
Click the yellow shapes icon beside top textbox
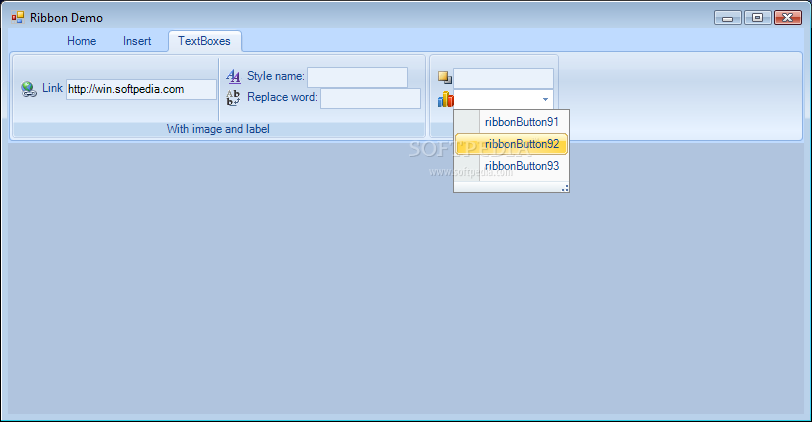pyautogui.click(x=445, y=78)
